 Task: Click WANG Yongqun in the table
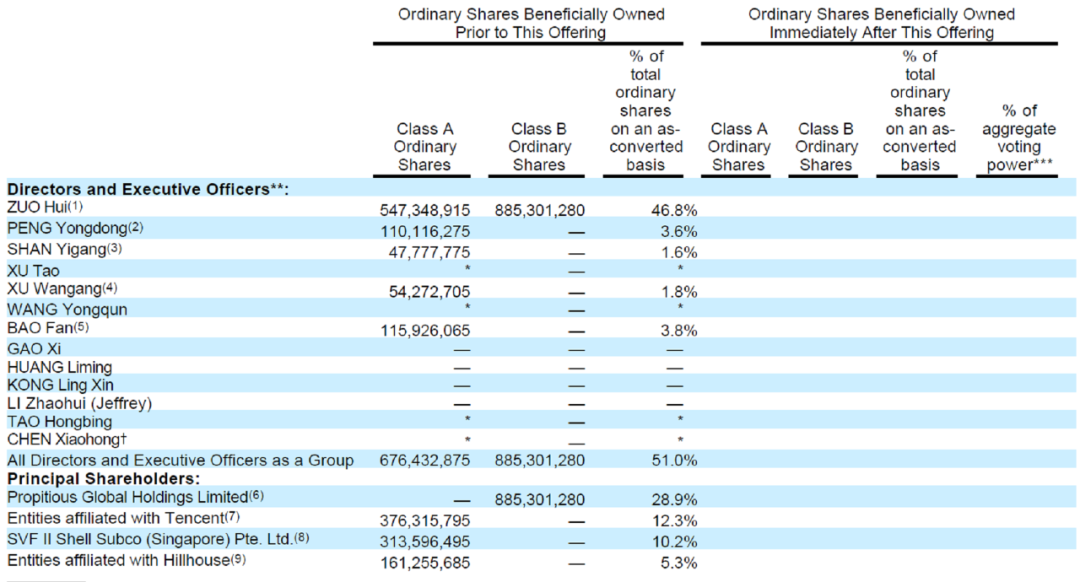[67, 309]
